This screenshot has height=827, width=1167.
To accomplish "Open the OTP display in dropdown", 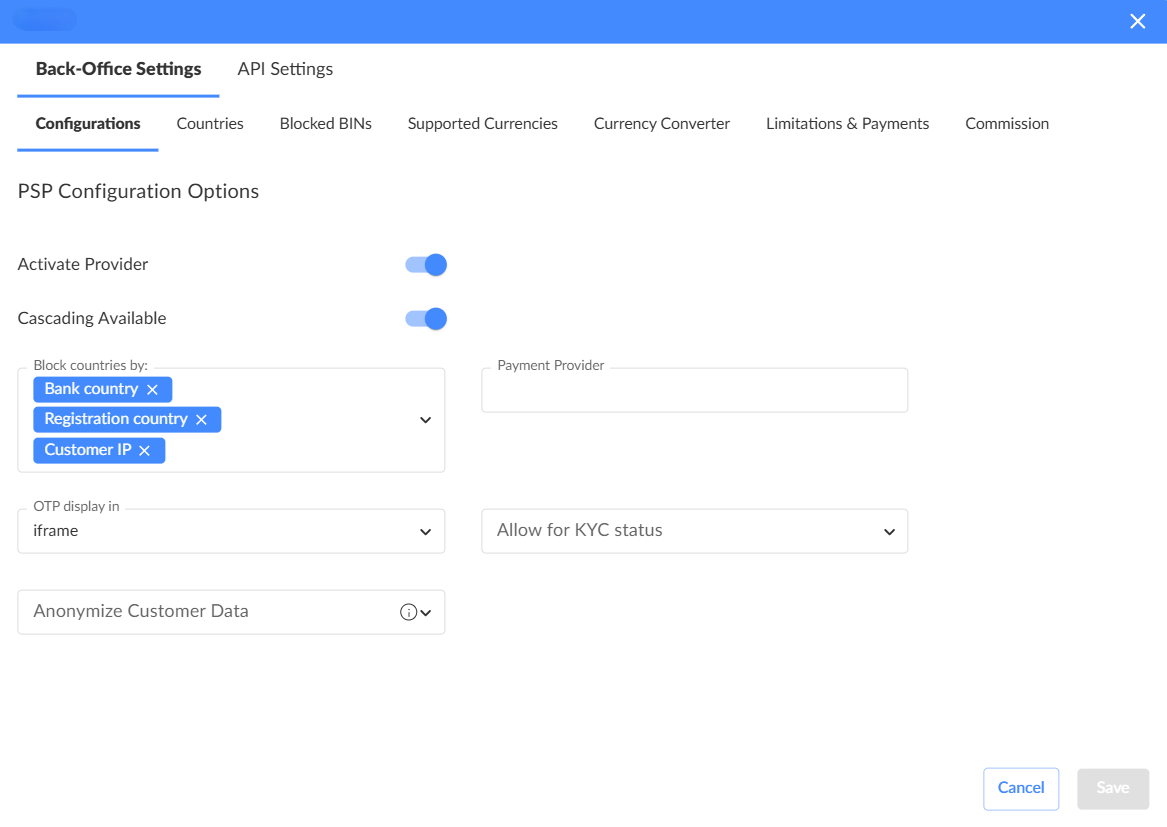I will pyautogui.click(x=425, y=531).
